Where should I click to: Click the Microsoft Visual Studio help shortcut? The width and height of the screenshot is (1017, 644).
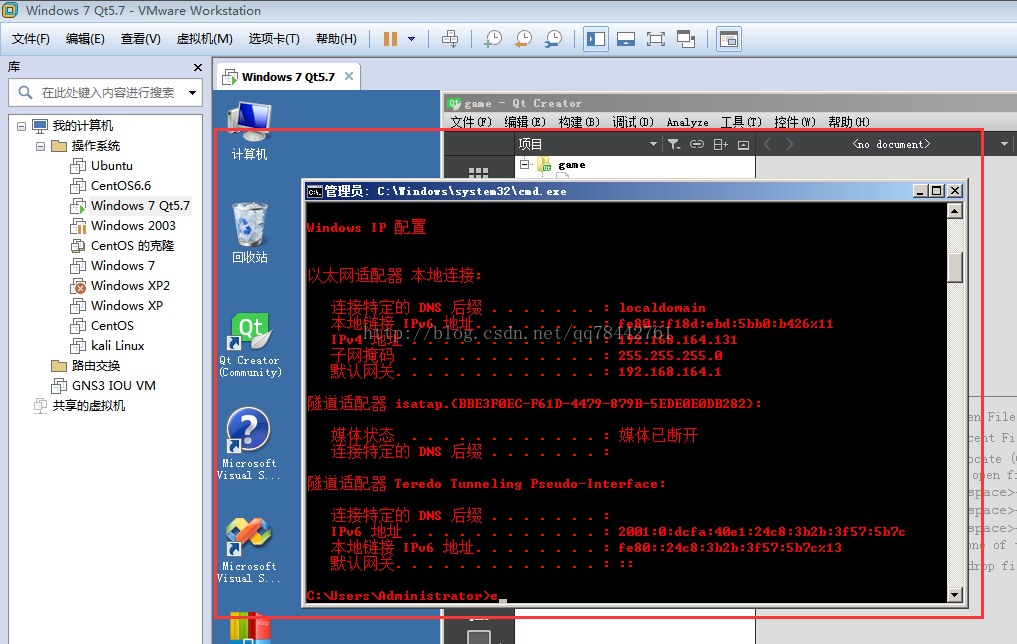(249, 444)
